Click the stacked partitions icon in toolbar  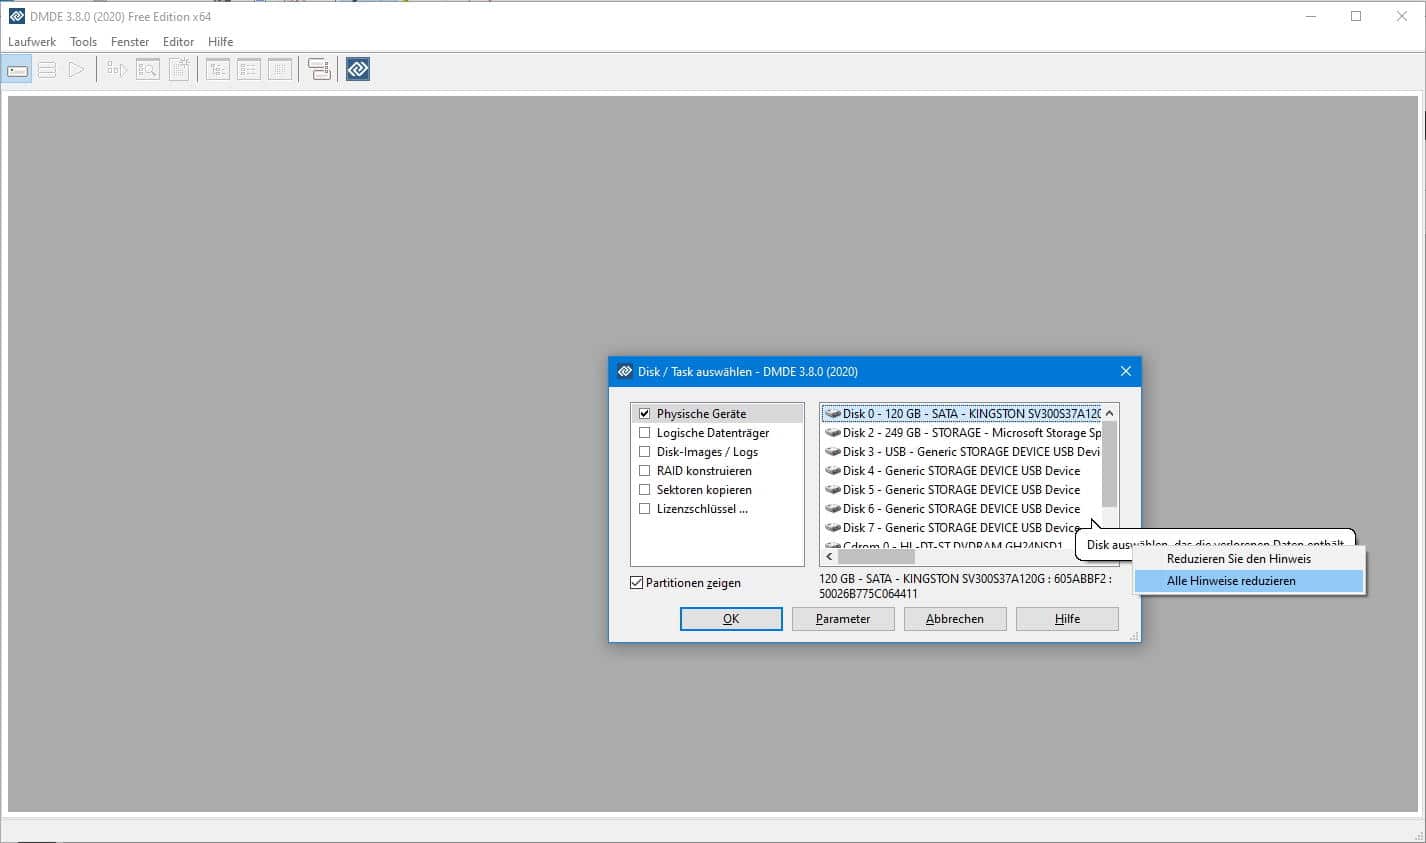point(47,69)
